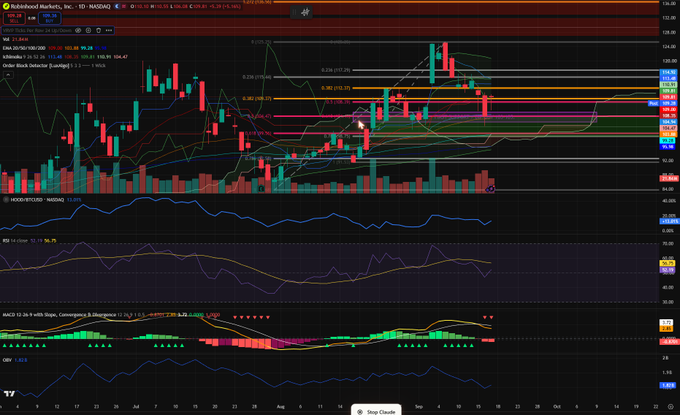The image size is (680, 415).
Task: Collapse the indicator legend with chevron arrow
Action: point(8,75)
